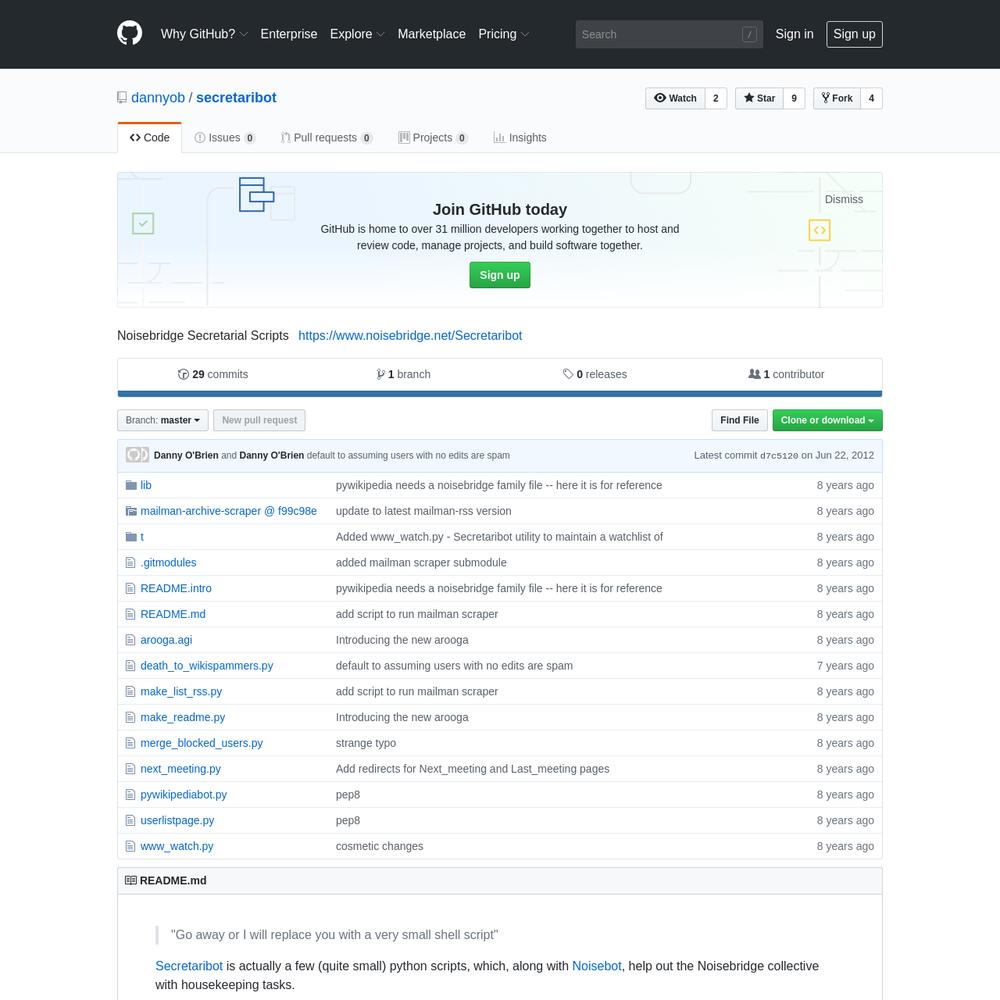Image resolution: width=1000 pixels, height=1000 pixels.
Task: Show the 1 contributor page
Action: coord(786,374)
